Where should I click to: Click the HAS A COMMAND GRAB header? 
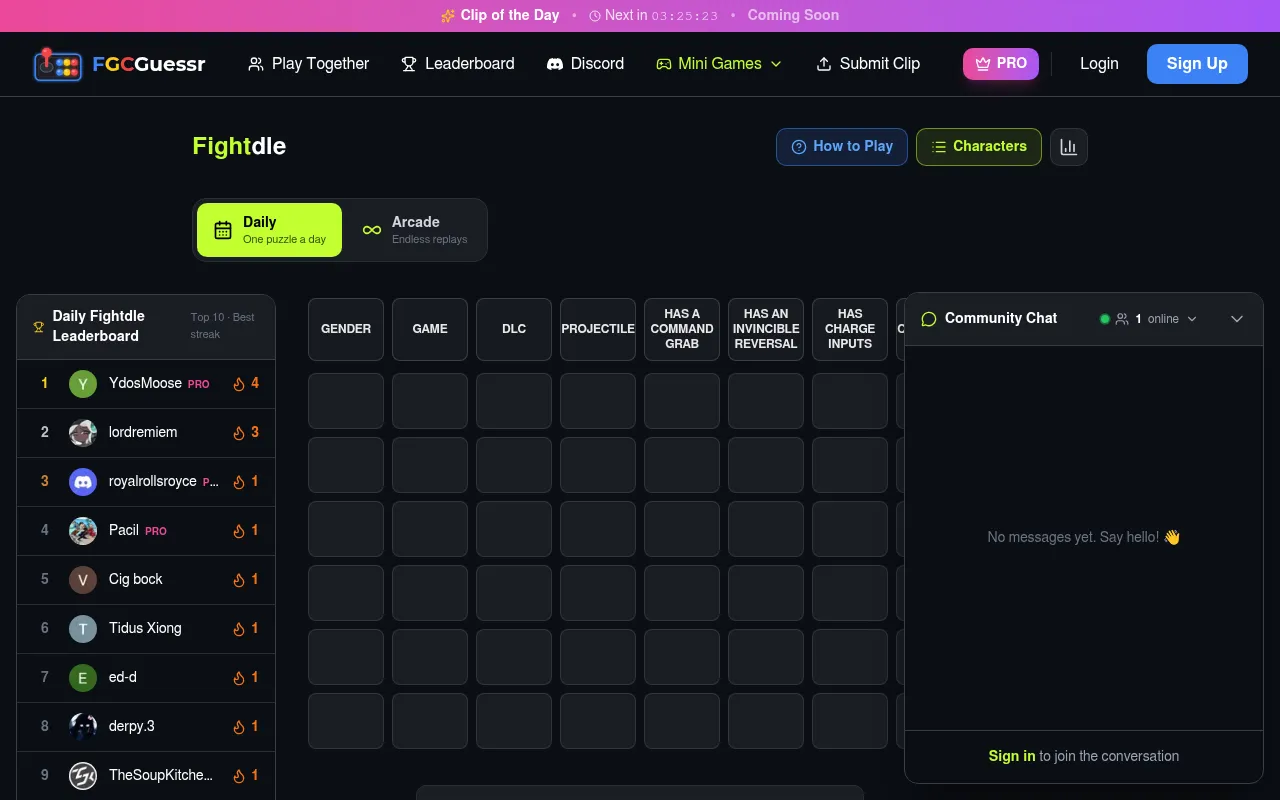682,329
